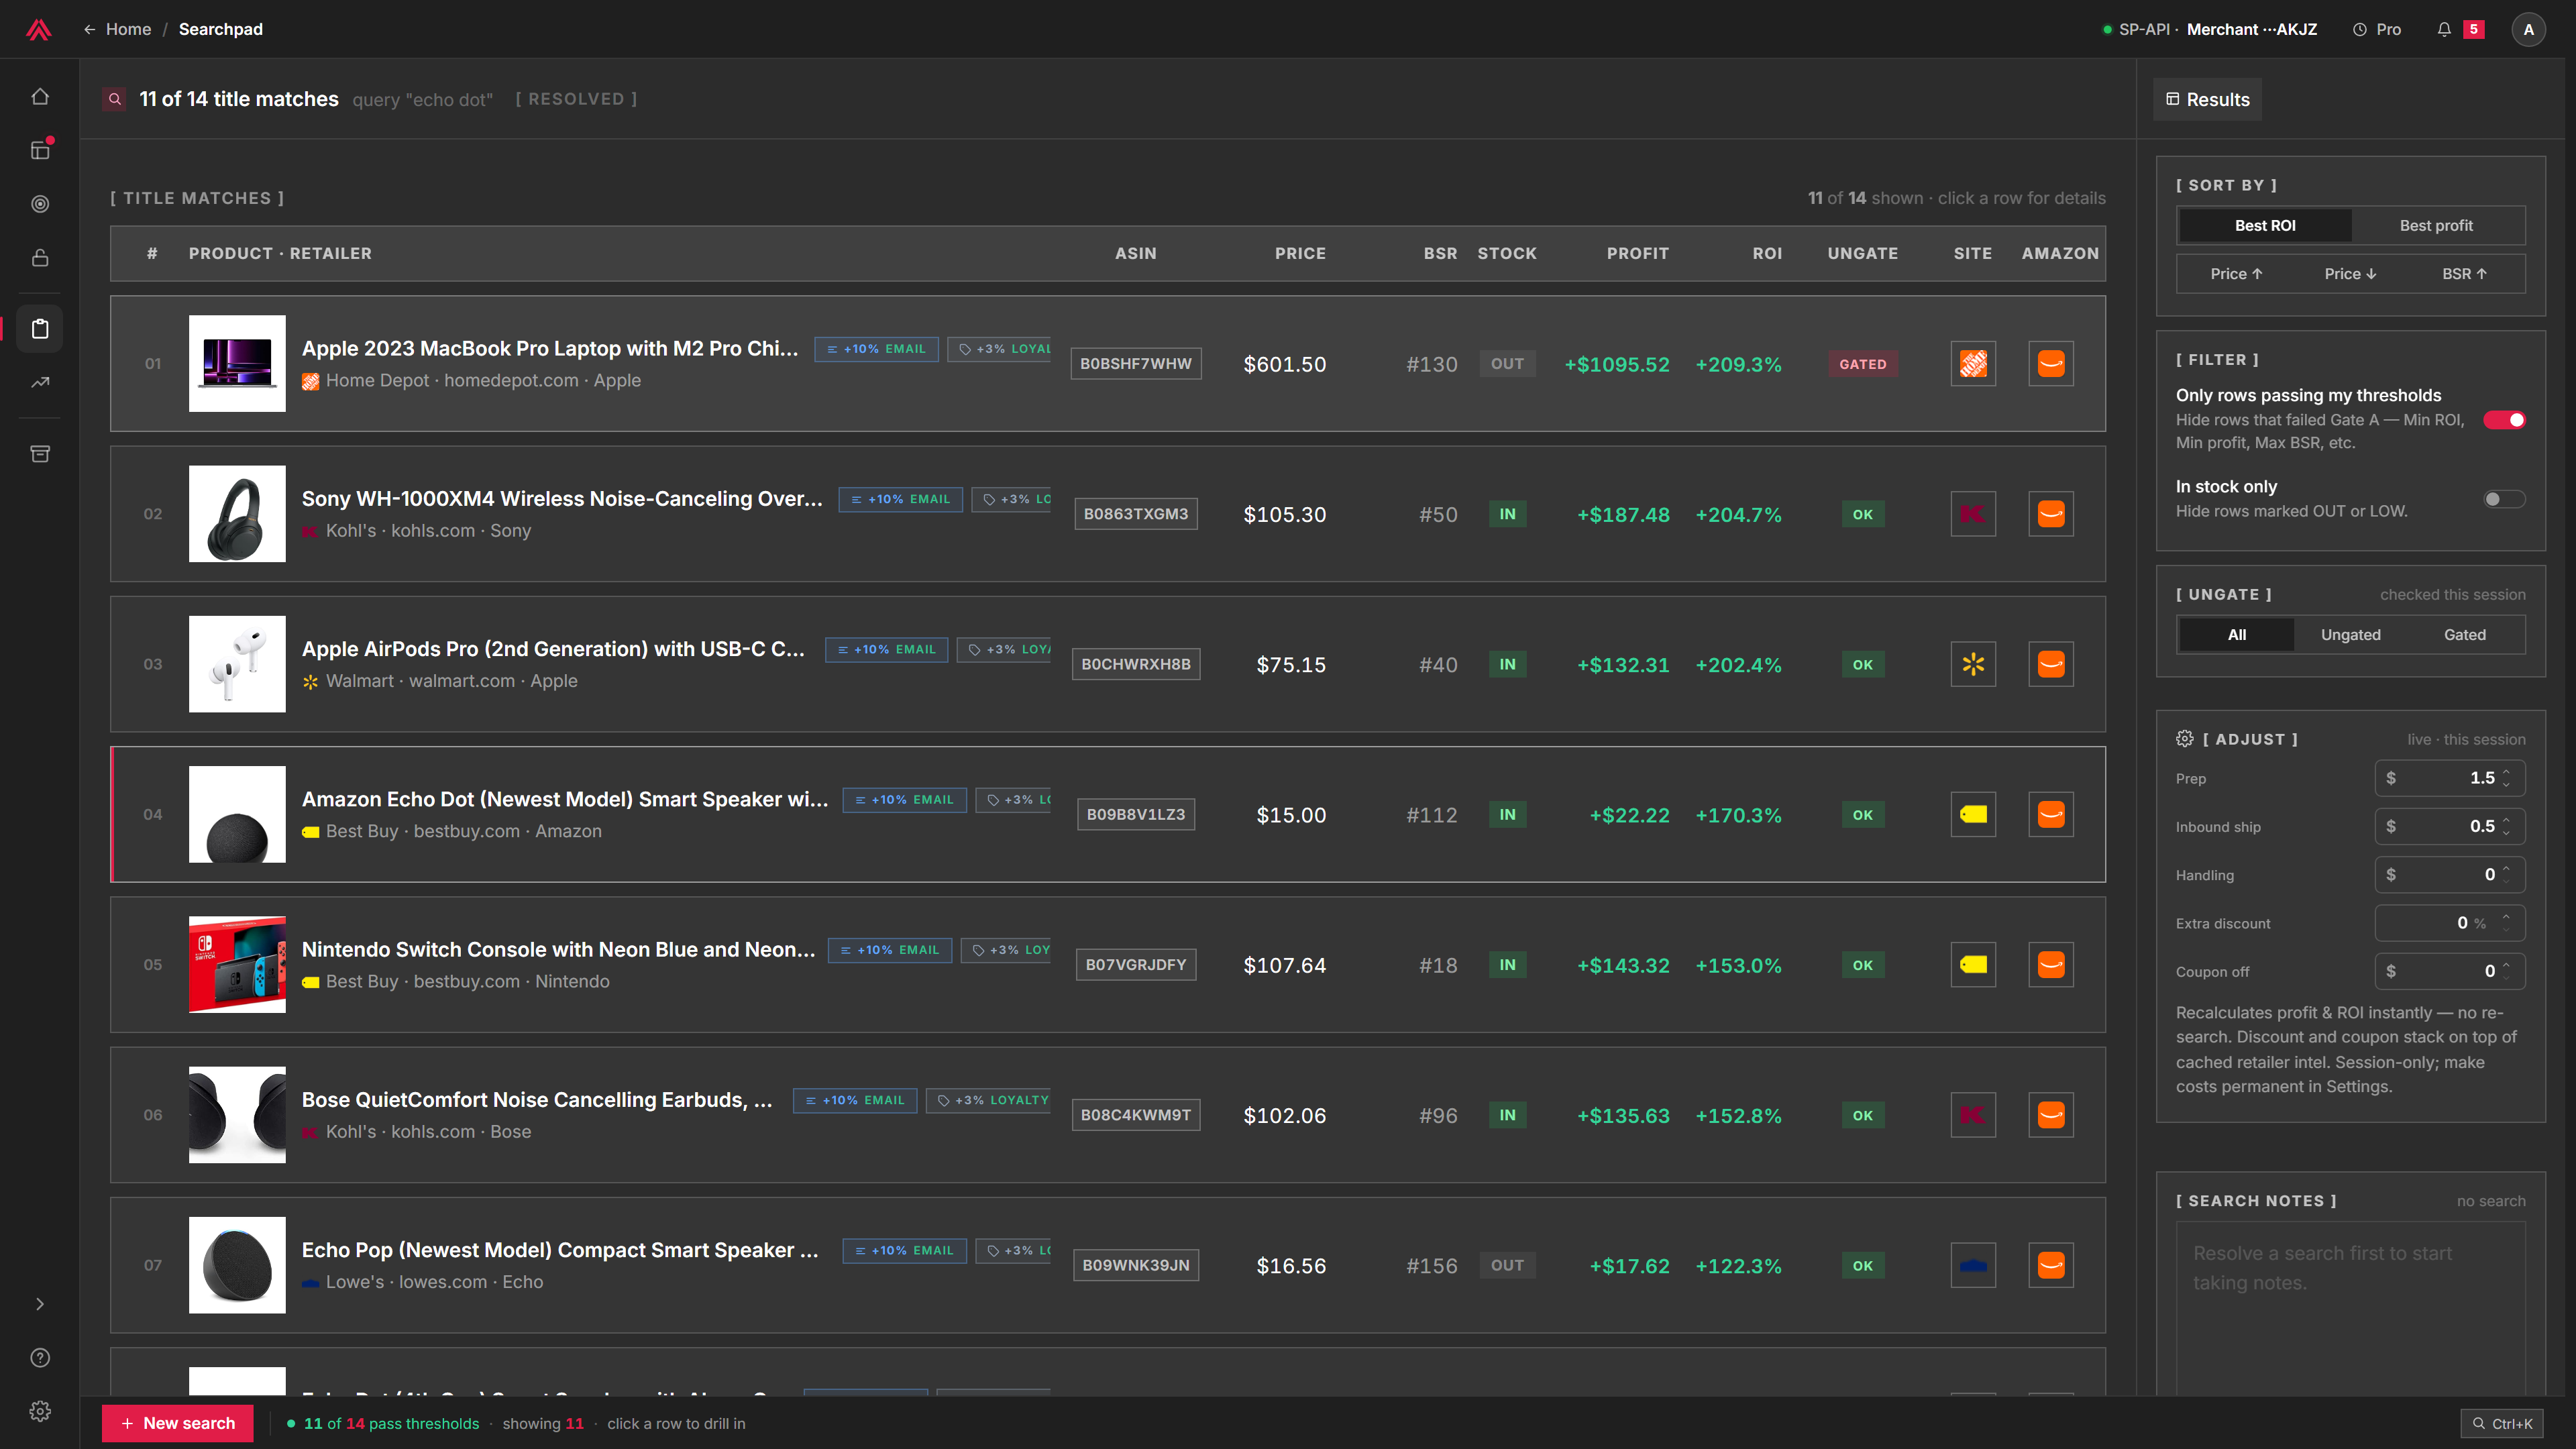Screen dimensions: 2576x1449
Task: Open Amazon link for Echo Dot row
Action: (x=2051, y=814)
